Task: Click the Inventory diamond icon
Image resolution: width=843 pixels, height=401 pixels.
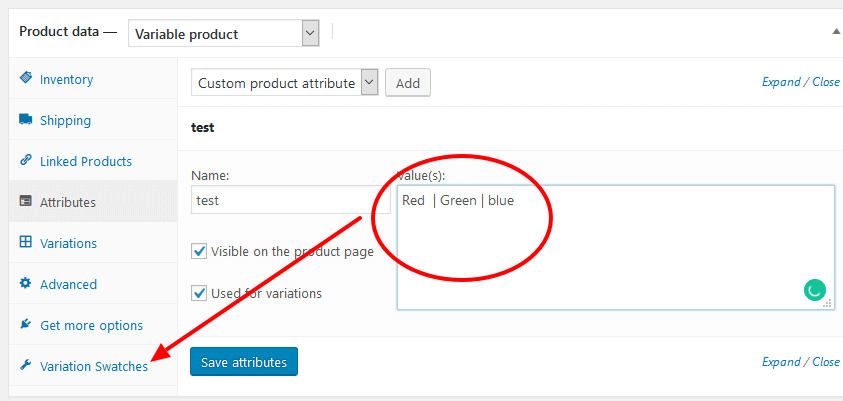Action: [25, 79]
